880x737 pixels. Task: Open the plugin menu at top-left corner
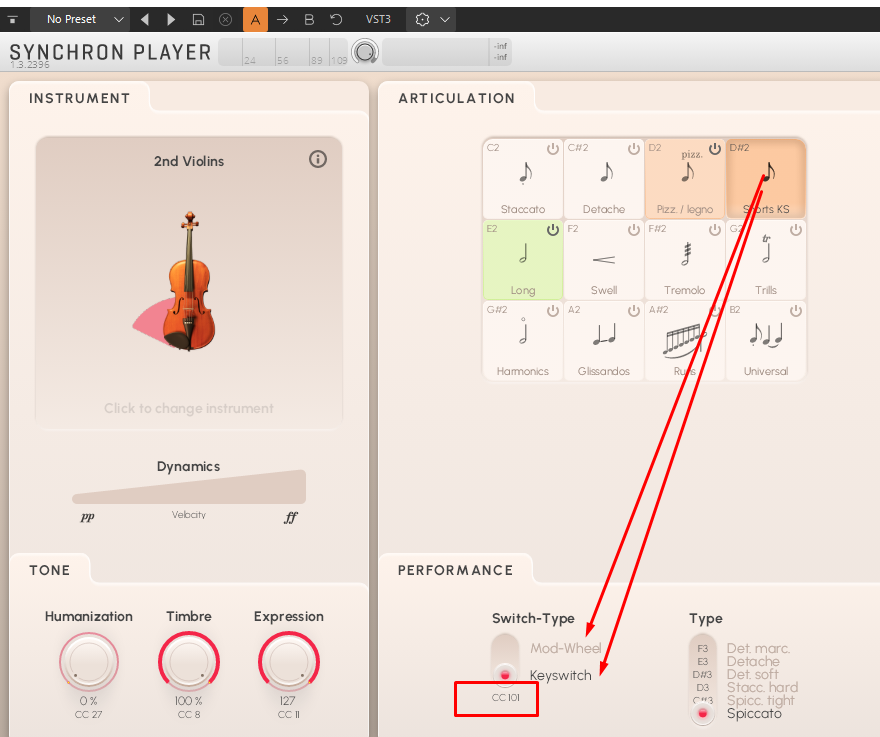point(12,20)
